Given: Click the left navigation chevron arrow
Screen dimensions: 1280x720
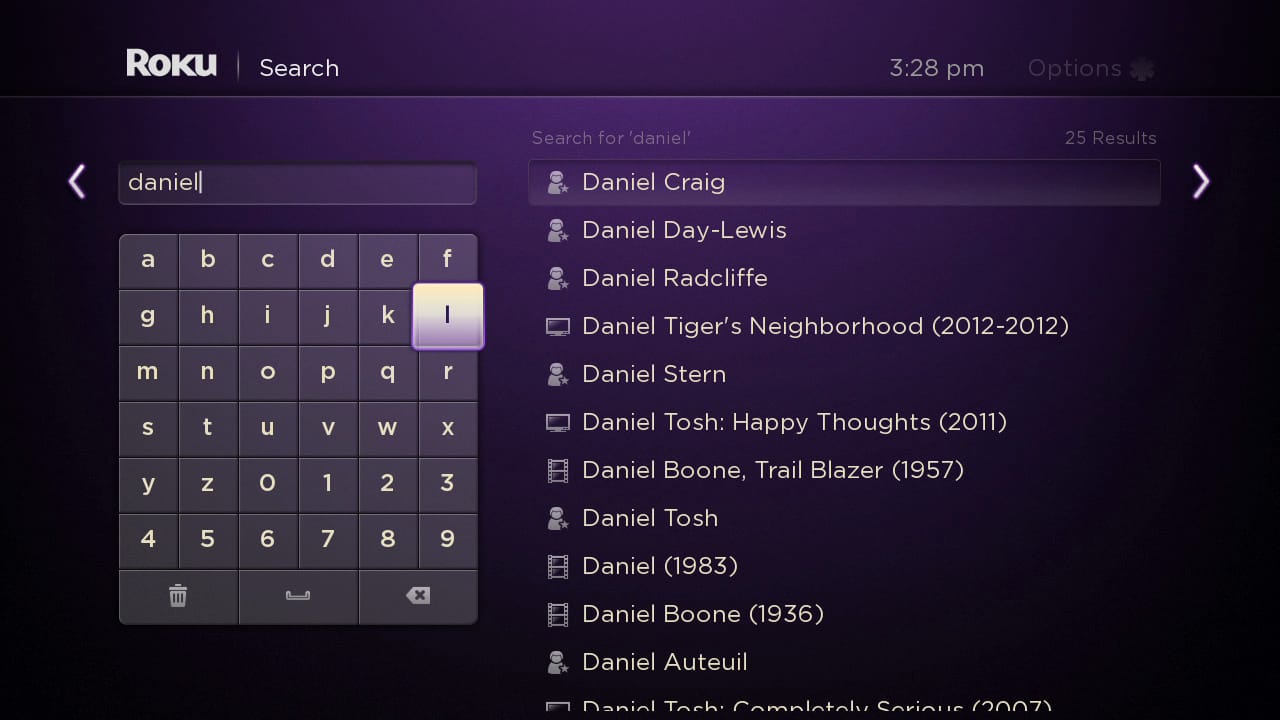Looking at the screenshot, I should (x=77, y=182).
